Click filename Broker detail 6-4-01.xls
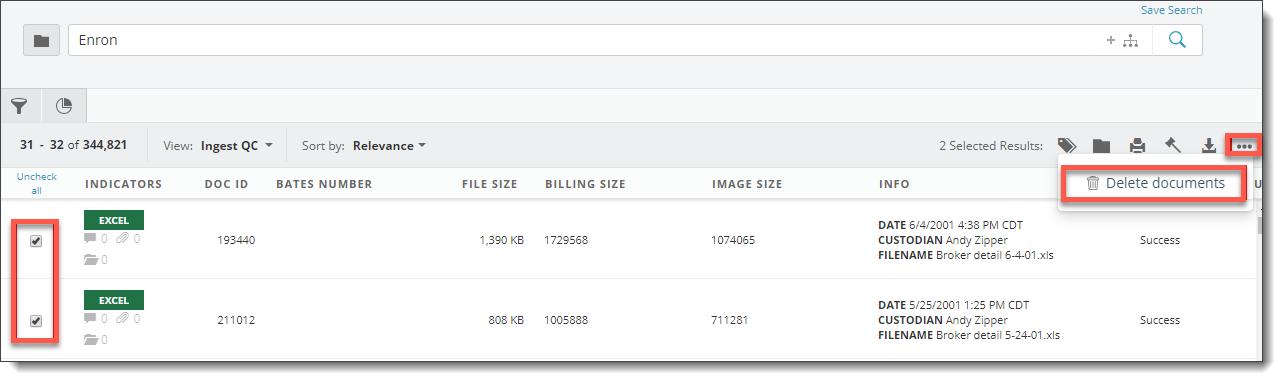This screenshot has width=1283, height=382. (x=995, y=255)
